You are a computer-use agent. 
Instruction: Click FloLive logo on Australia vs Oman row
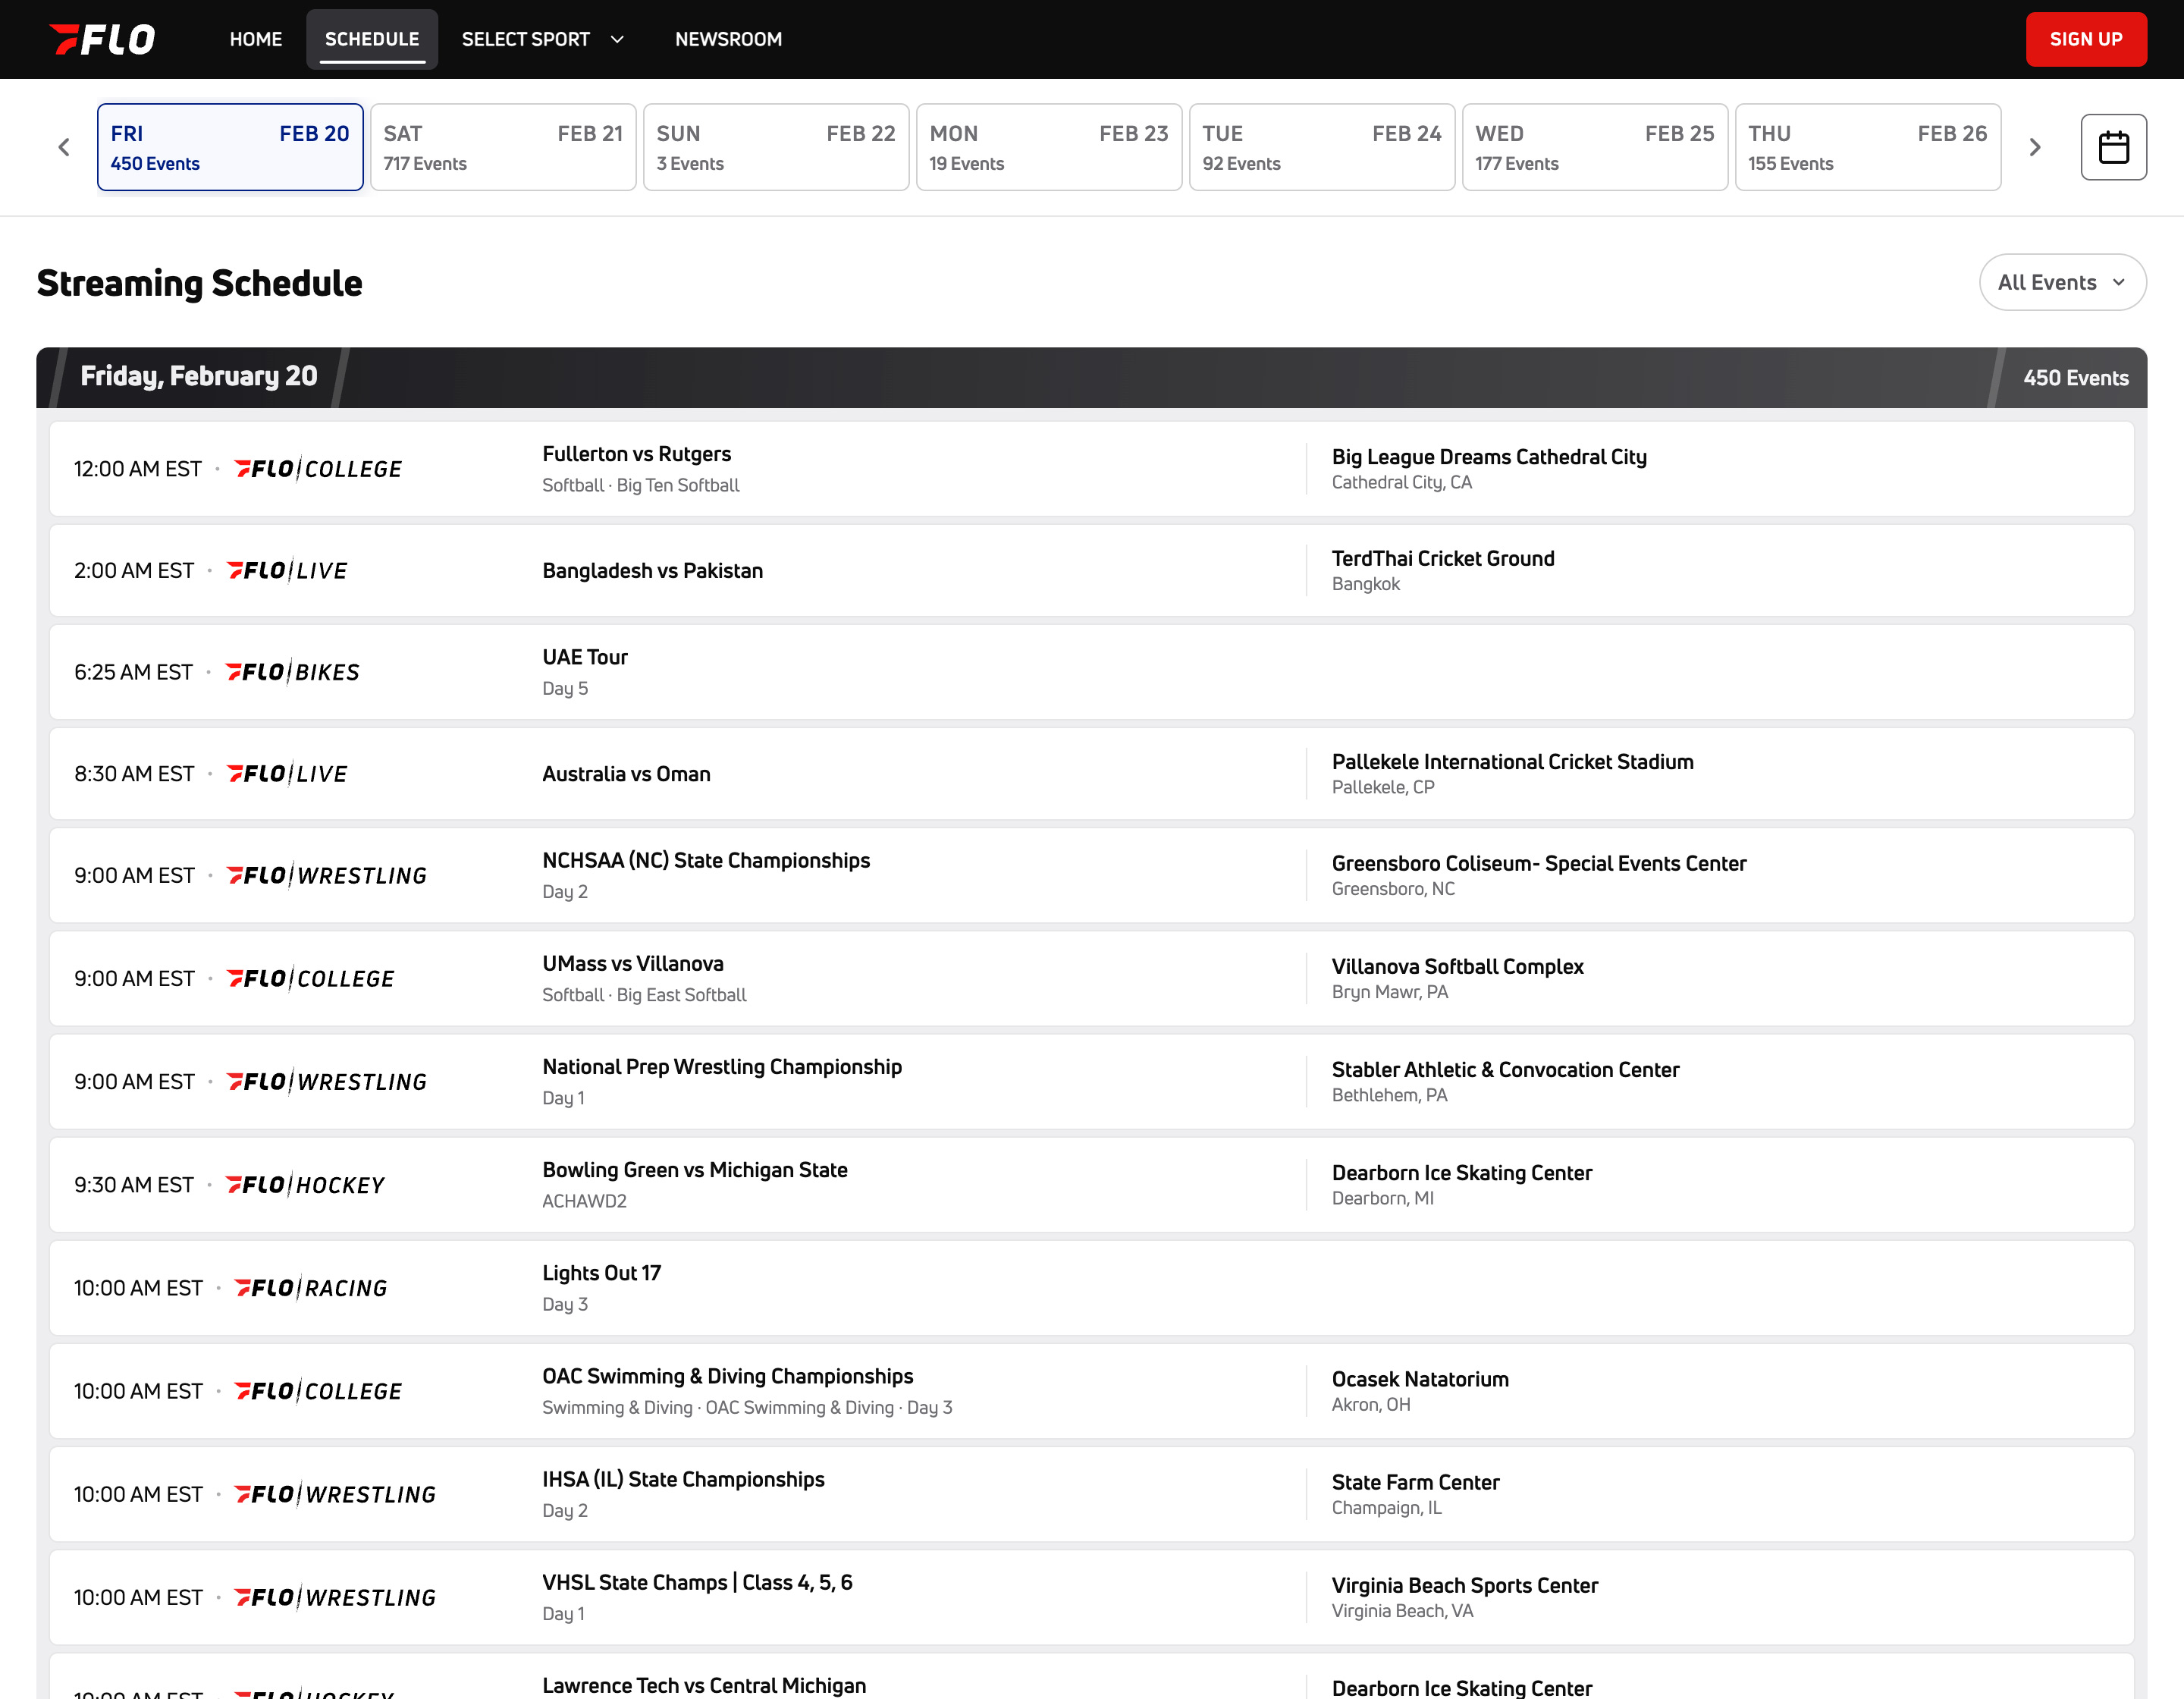pos(287,774)
